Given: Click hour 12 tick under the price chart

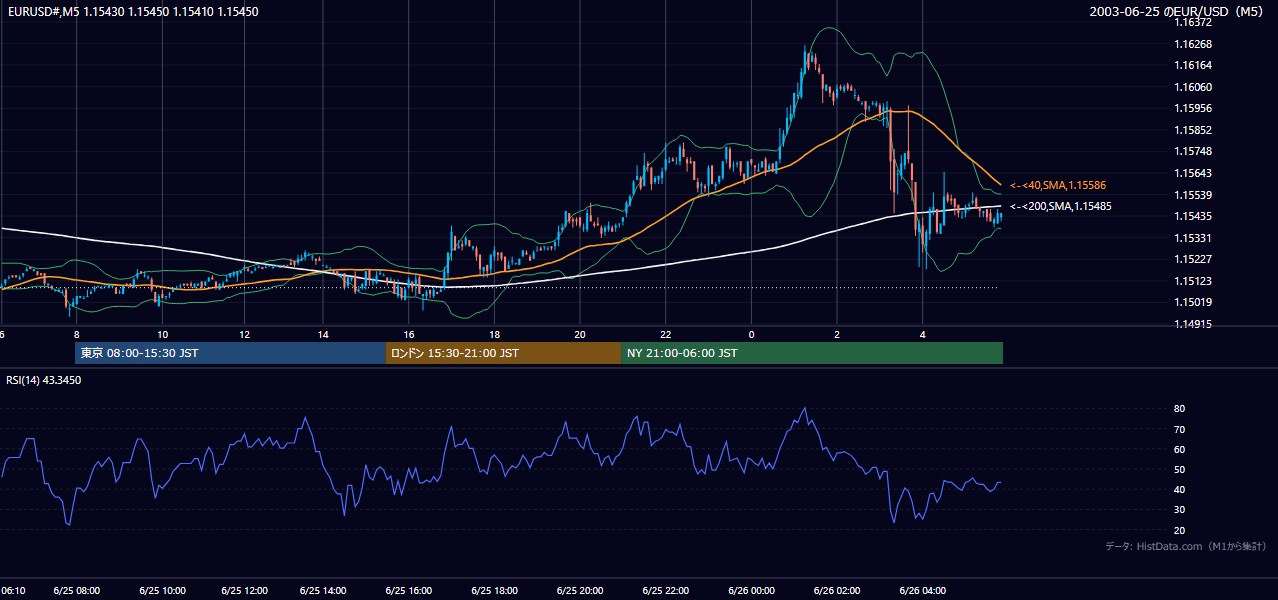Looking at the screenshot, I should [245, 334].
